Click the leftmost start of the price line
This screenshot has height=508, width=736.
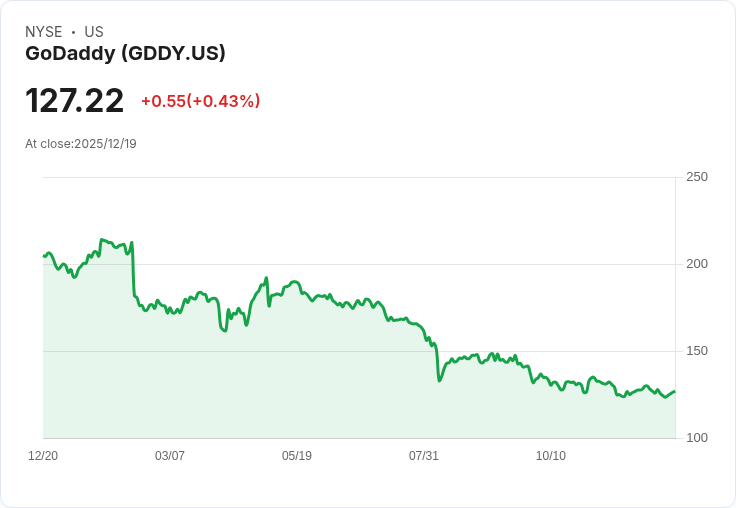point(44,256)
